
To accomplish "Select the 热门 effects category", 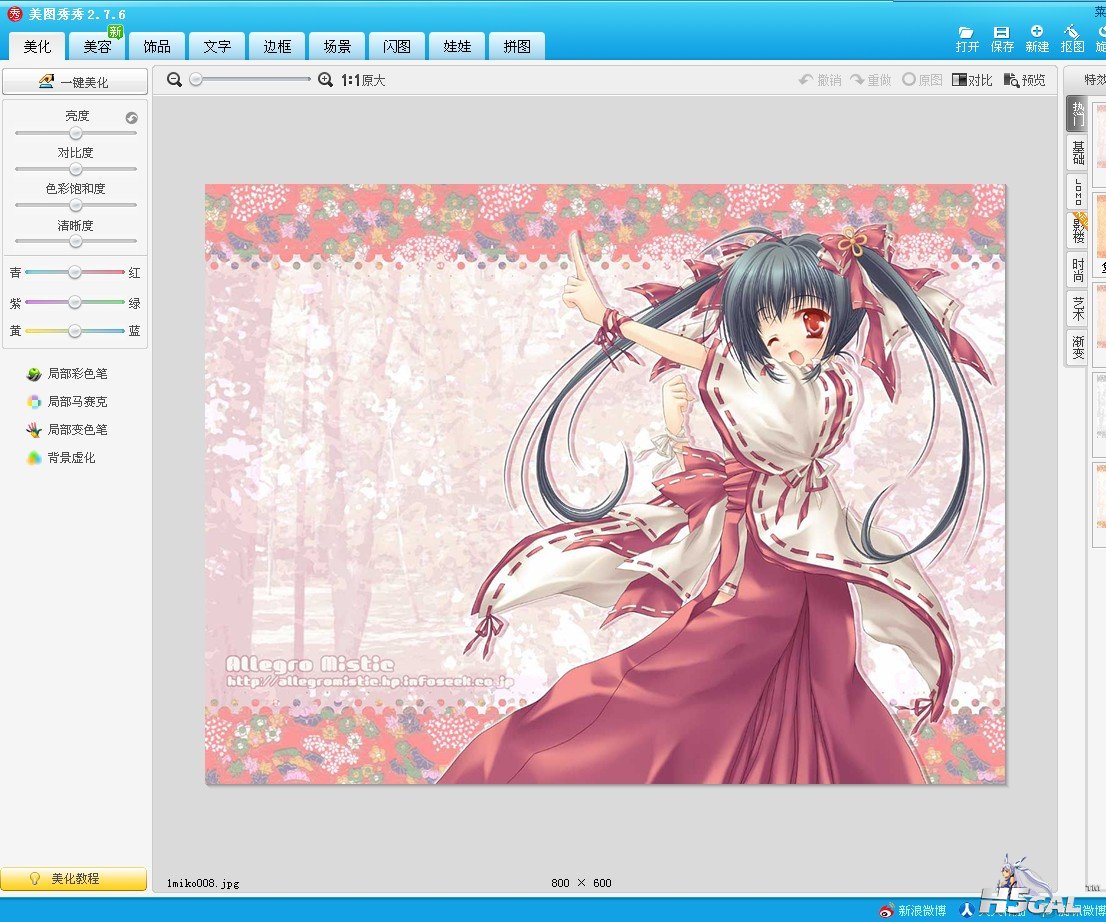I will [1077, 114].
